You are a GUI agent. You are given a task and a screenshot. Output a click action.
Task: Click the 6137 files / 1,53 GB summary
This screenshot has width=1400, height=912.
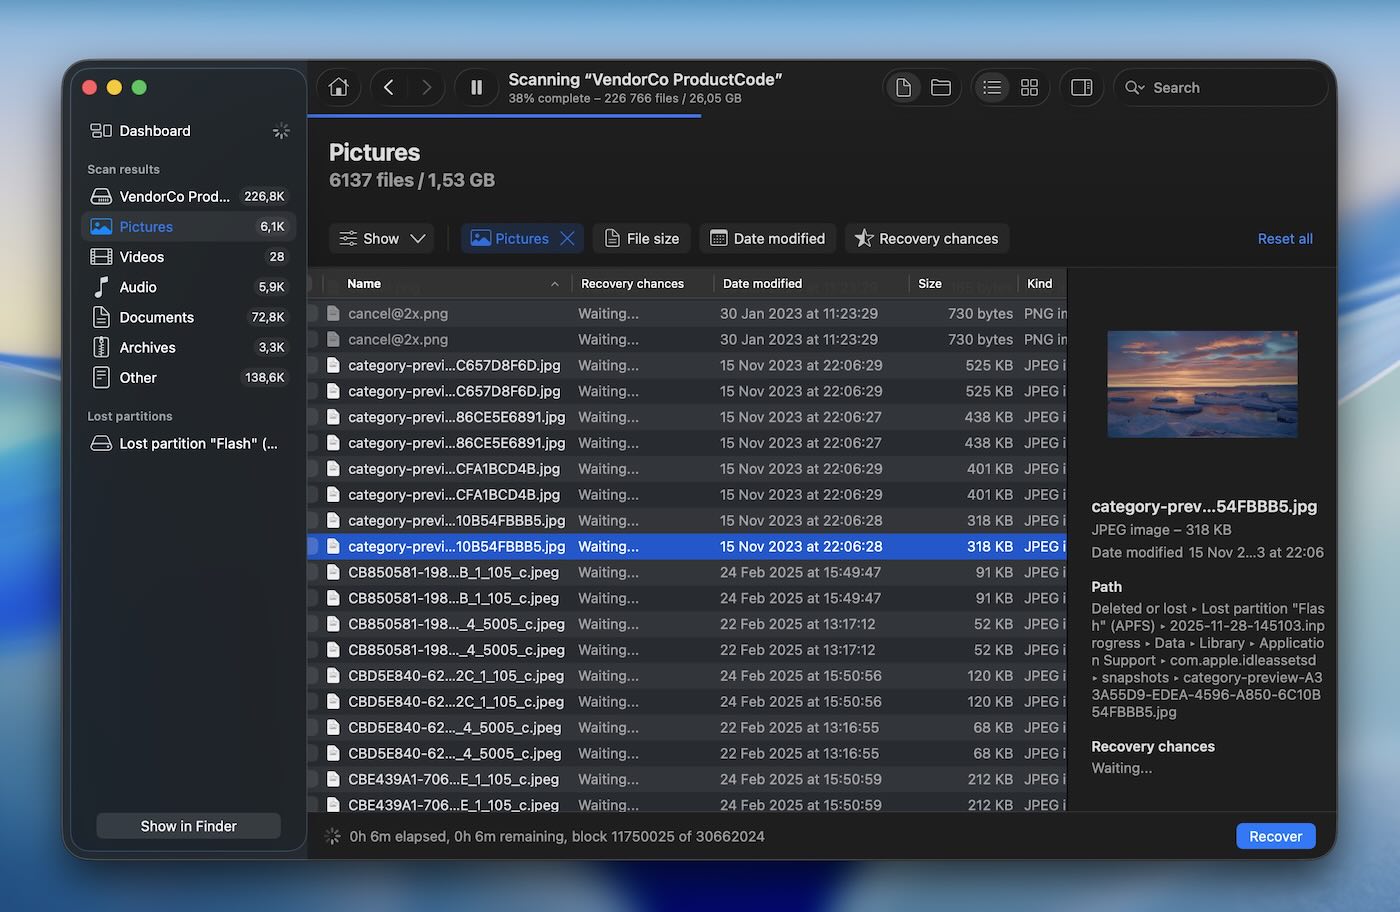(x=412, y=180)
